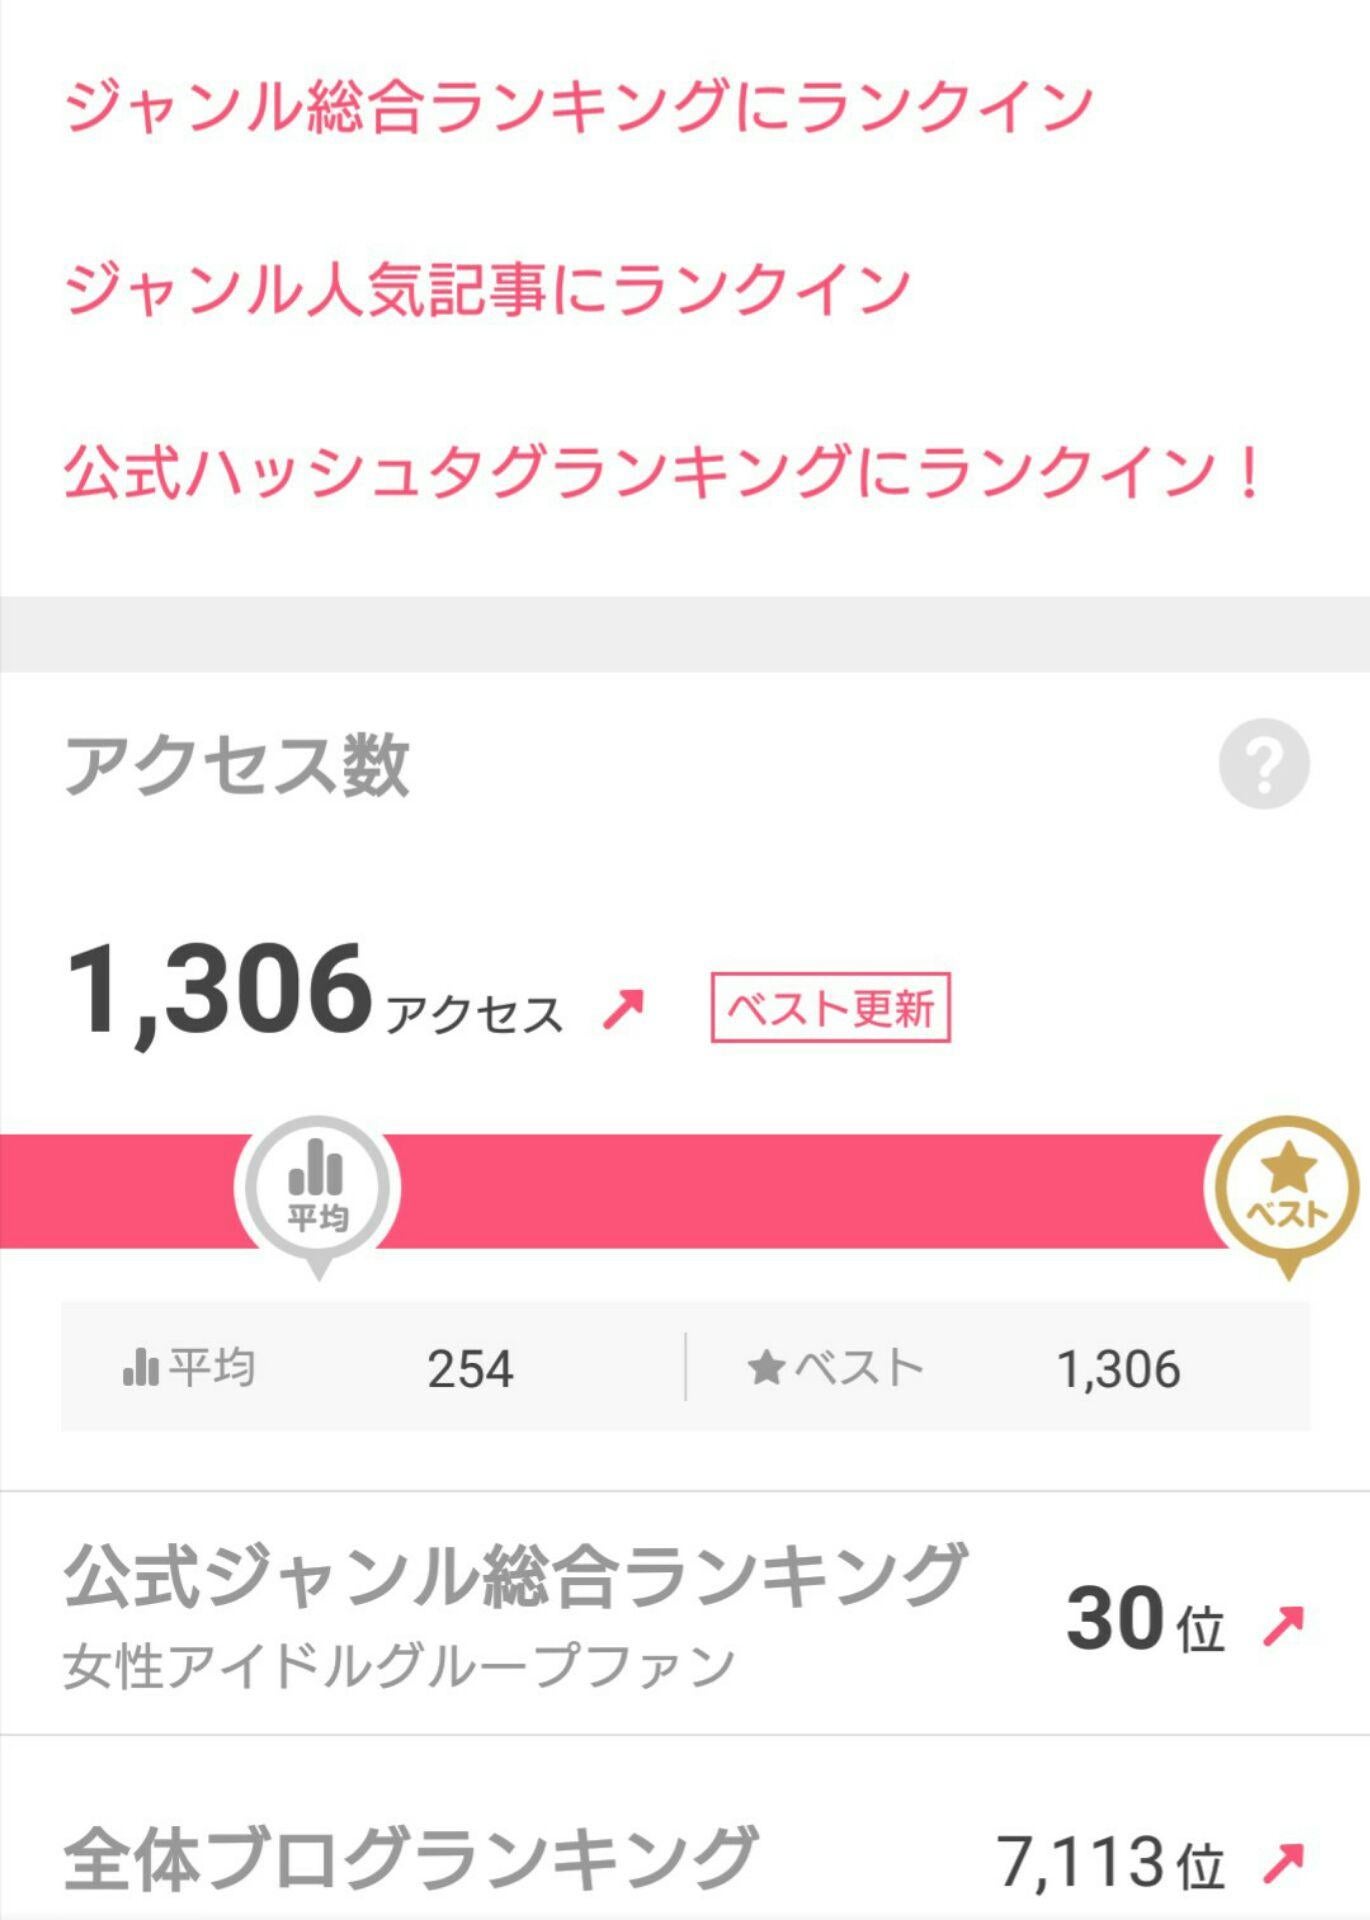Open ジャンル総合ランキングにランクイン link
The height and width of the screenshot is (1920, 1370).
coord(579,107)
